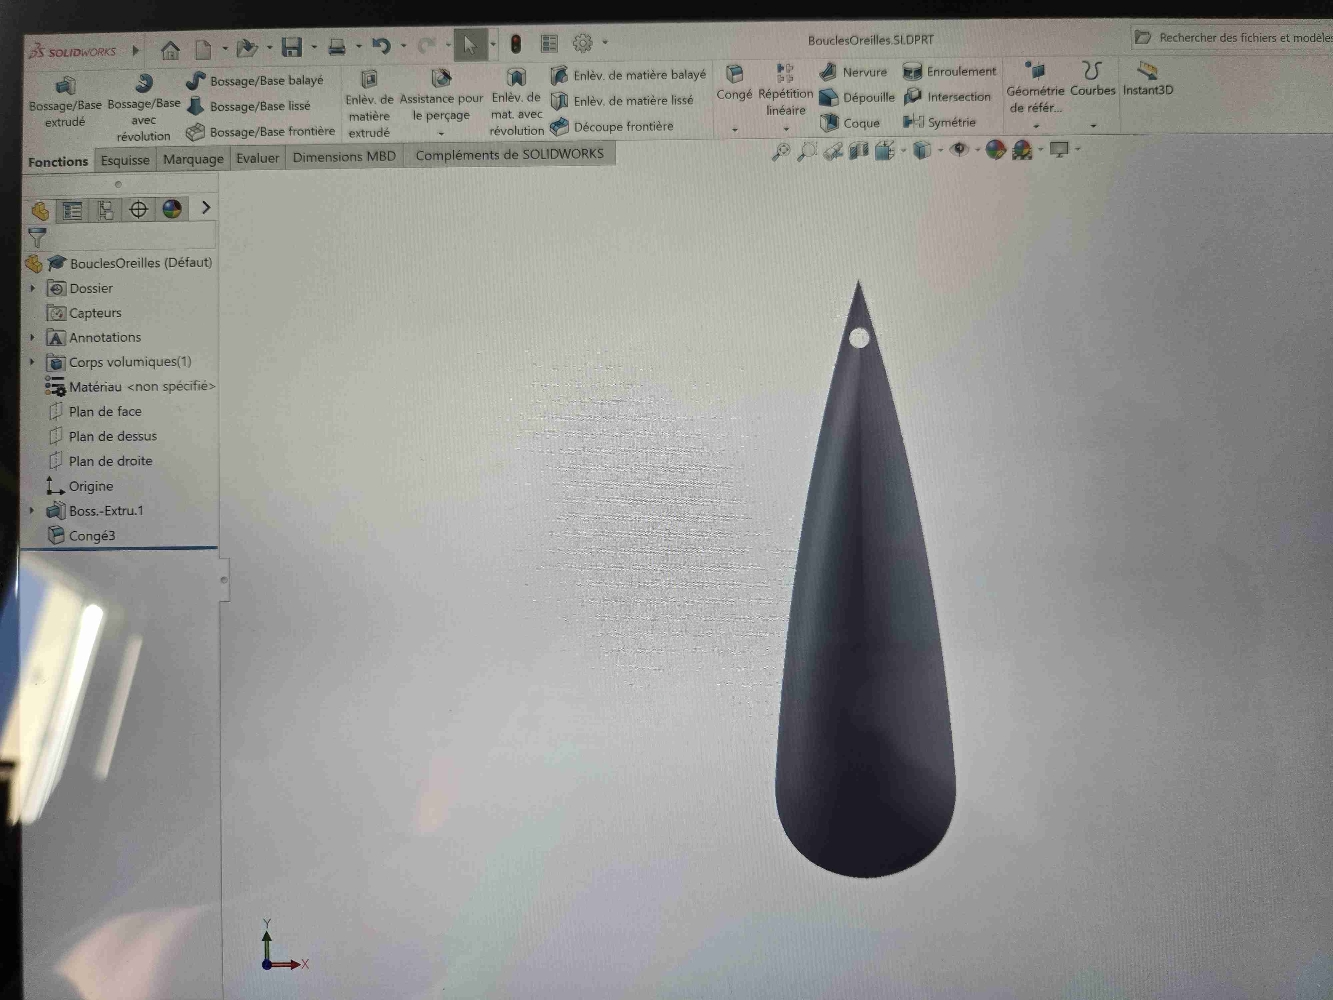Open the edit appearance color sphere
Image resolution: width=1333 pixels, height=1000 pixels.
pos(995,150)
